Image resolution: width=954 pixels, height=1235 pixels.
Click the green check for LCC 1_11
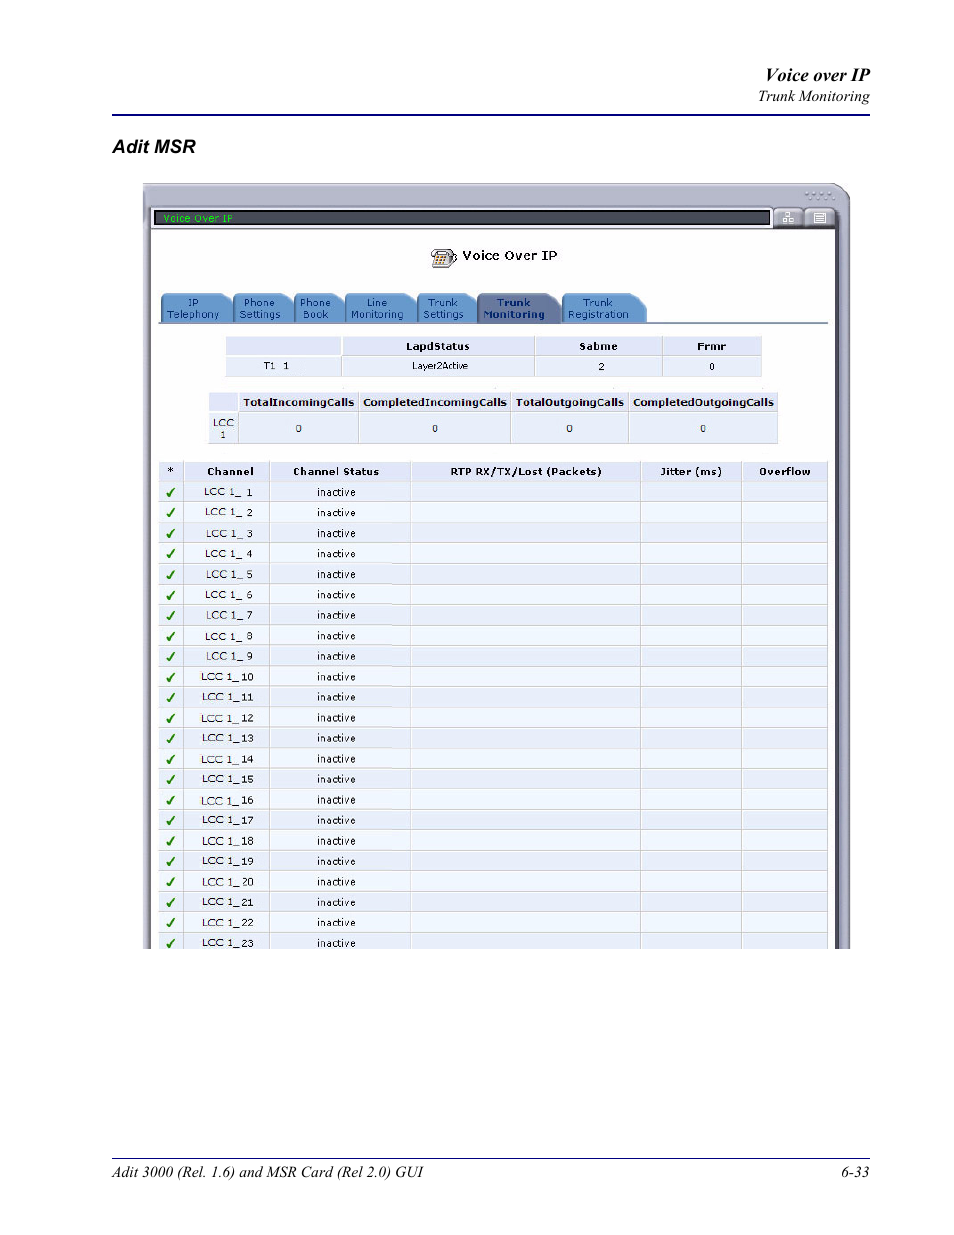pyautogui.click(x=170, y=697)
